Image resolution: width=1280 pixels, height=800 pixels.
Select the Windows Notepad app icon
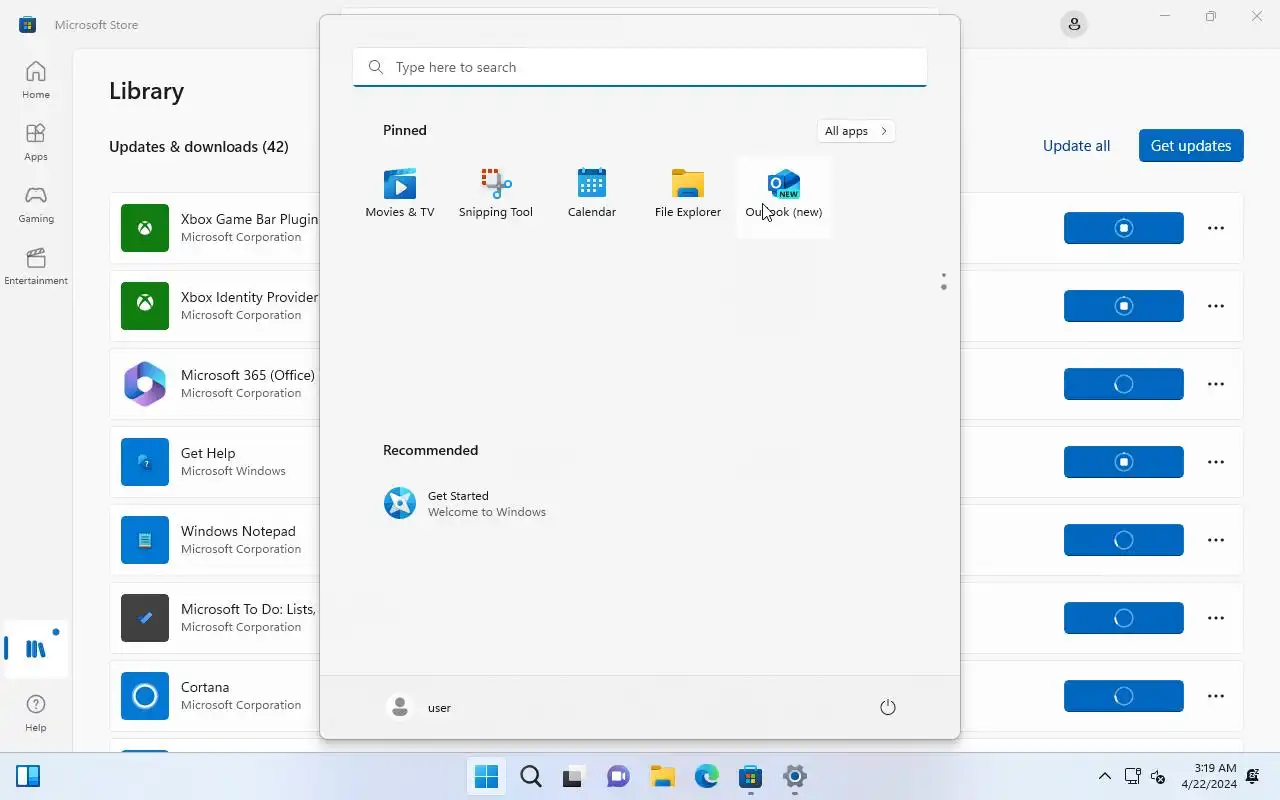[145, 540]
